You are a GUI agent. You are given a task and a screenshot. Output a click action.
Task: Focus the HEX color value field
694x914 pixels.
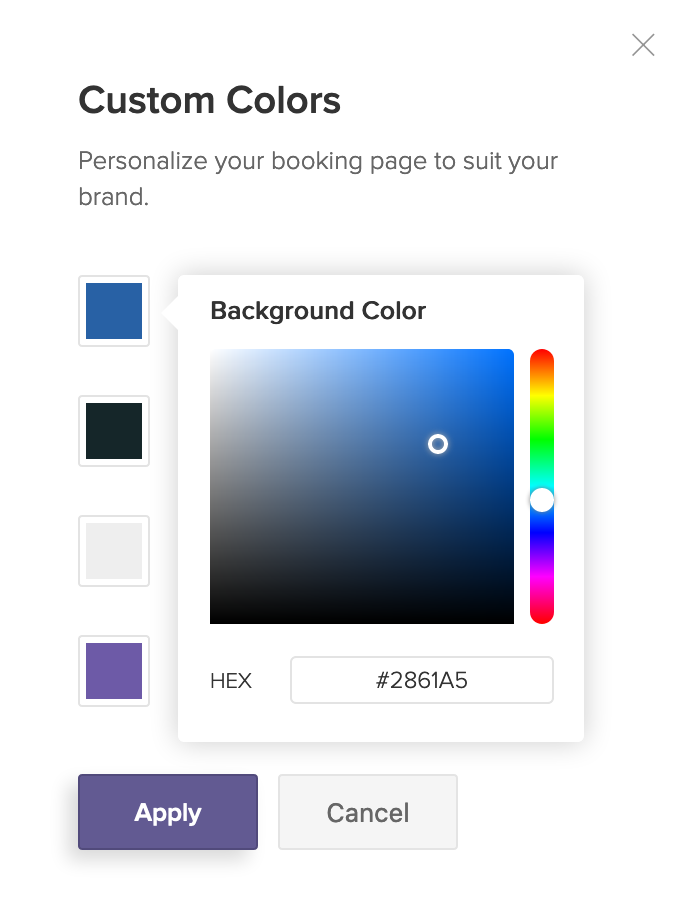click(421, 681)
